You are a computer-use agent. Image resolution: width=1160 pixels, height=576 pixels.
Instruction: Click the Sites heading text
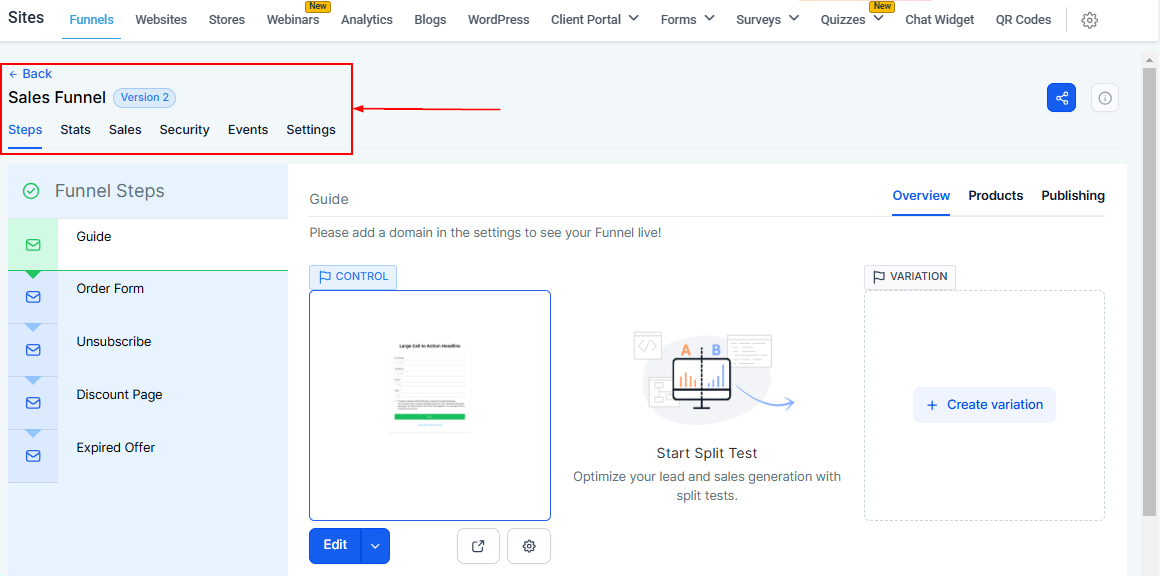[x=26, y=17]
